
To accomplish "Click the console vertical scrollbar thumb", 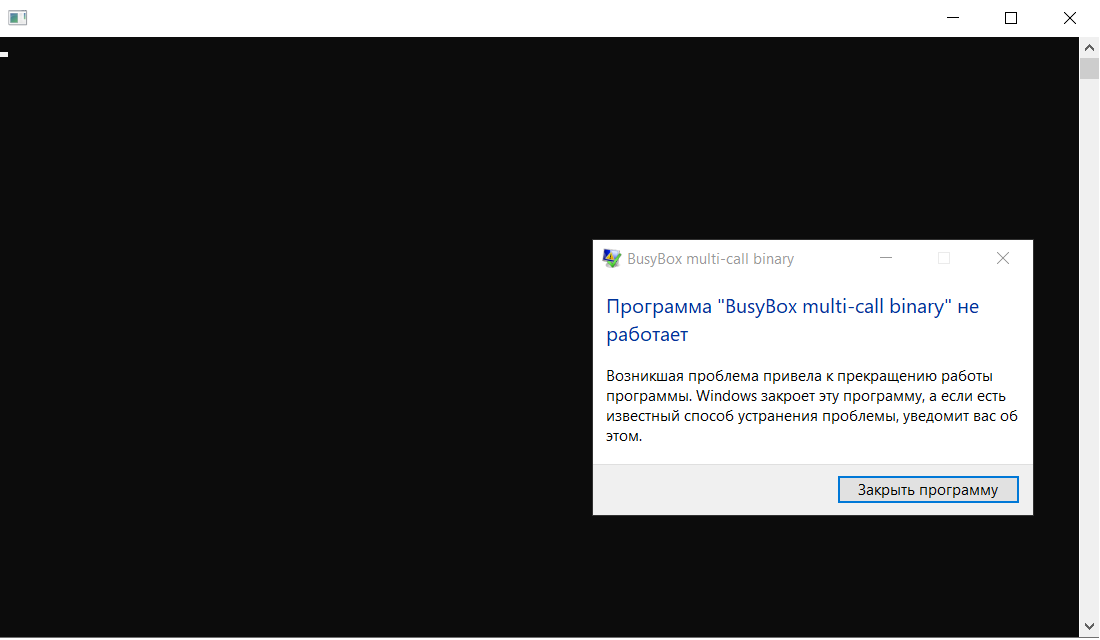I will pyautogui.click(x=1089, y=69).
